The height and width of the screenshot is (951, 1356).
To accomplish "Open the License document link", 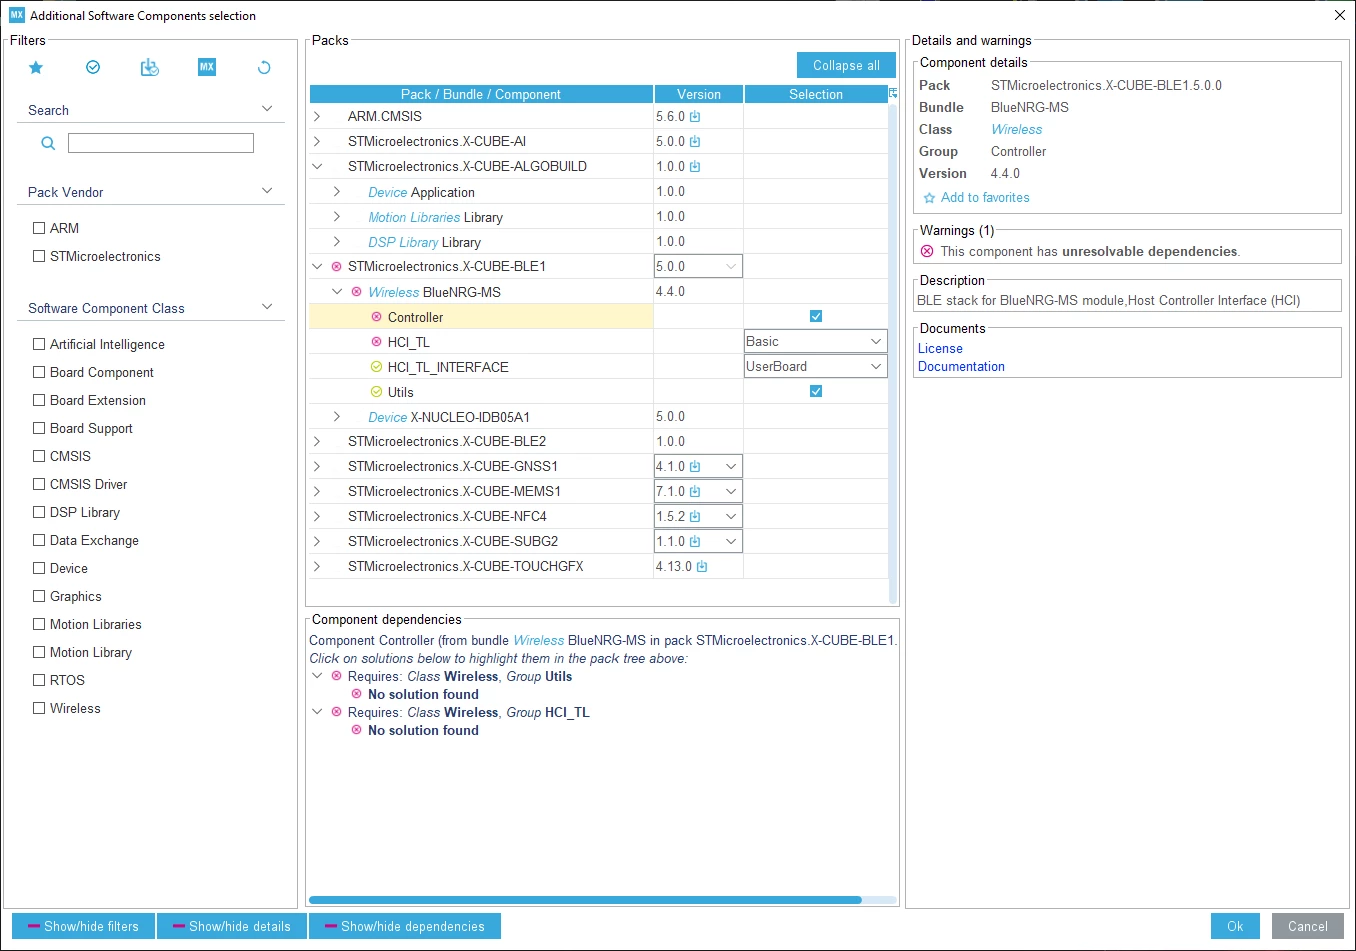I will pos(940,349).
